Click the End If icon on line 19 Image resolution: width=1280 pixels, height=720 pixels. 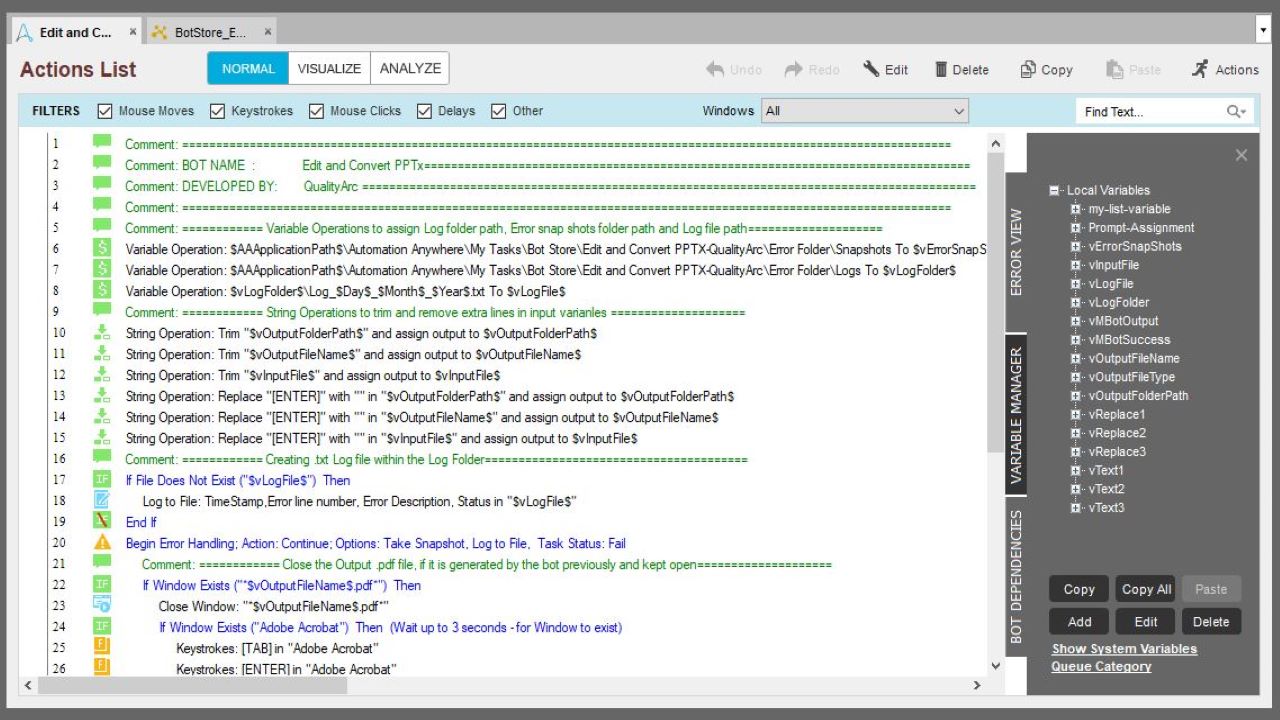(102, 521)
